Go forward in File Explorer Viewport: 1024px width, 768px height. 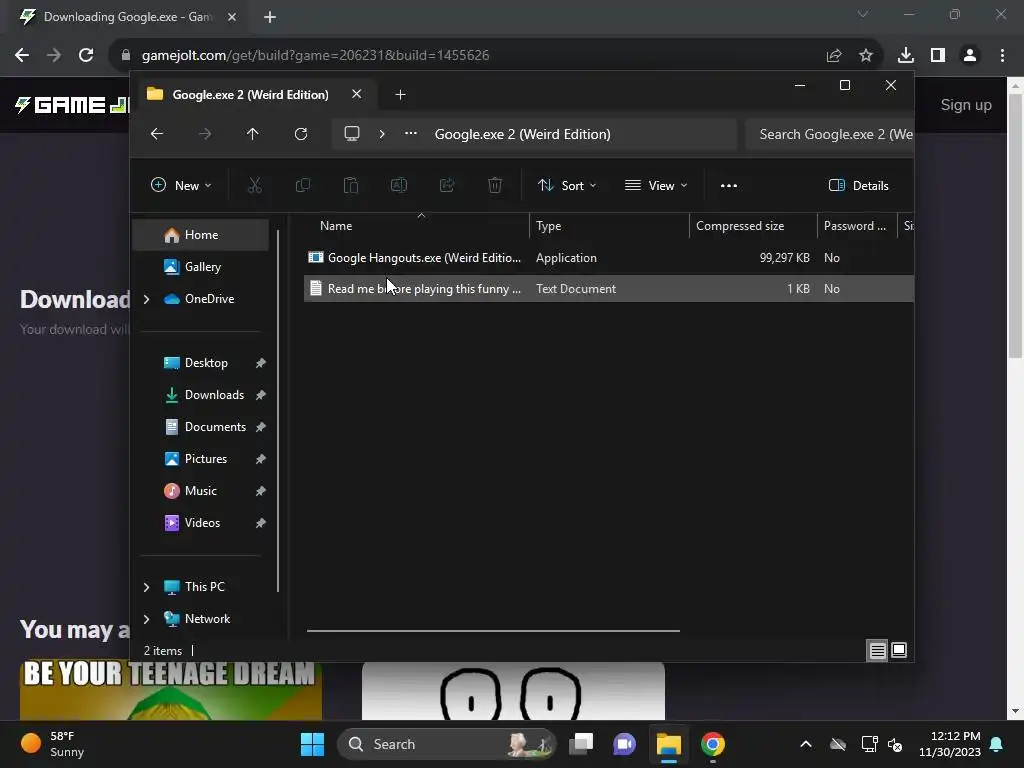[205, 134]
